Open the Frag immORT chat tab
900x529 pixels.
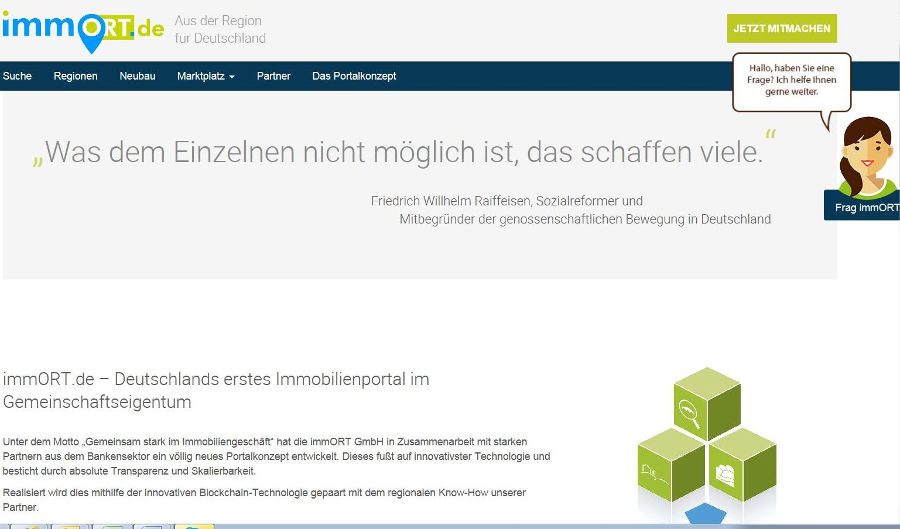pos(862,207)
